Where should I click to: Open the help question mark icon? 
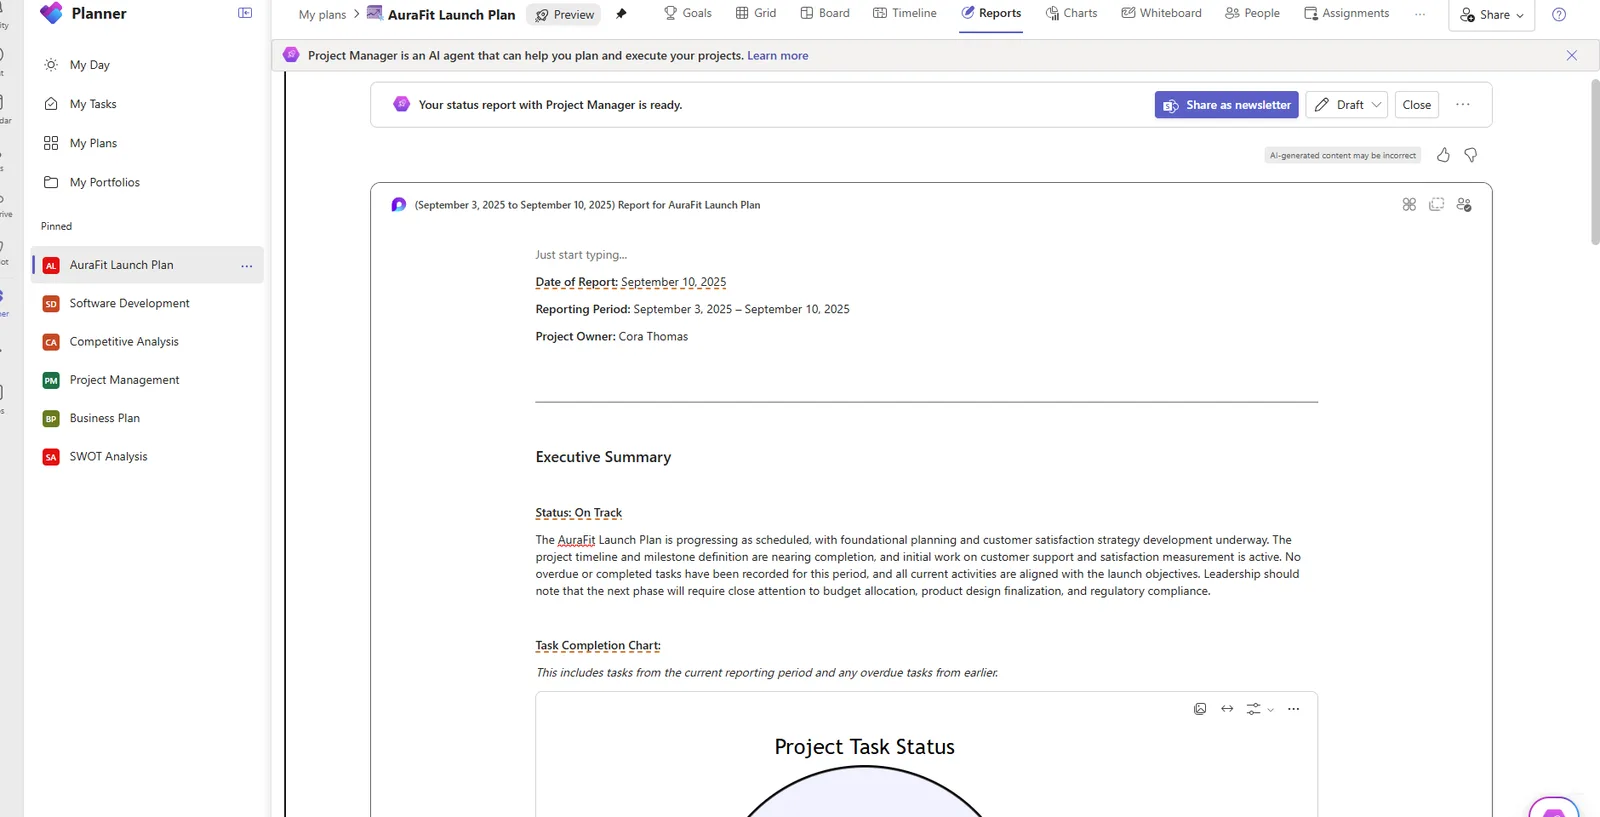click(x=1558, y=14)
